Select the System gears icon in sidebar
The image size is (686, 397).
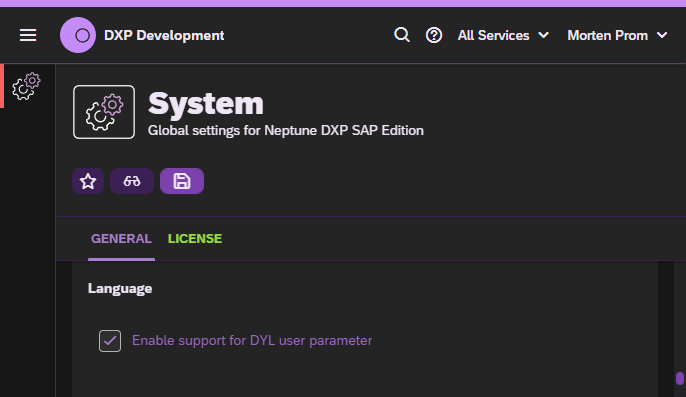point(26,86)
